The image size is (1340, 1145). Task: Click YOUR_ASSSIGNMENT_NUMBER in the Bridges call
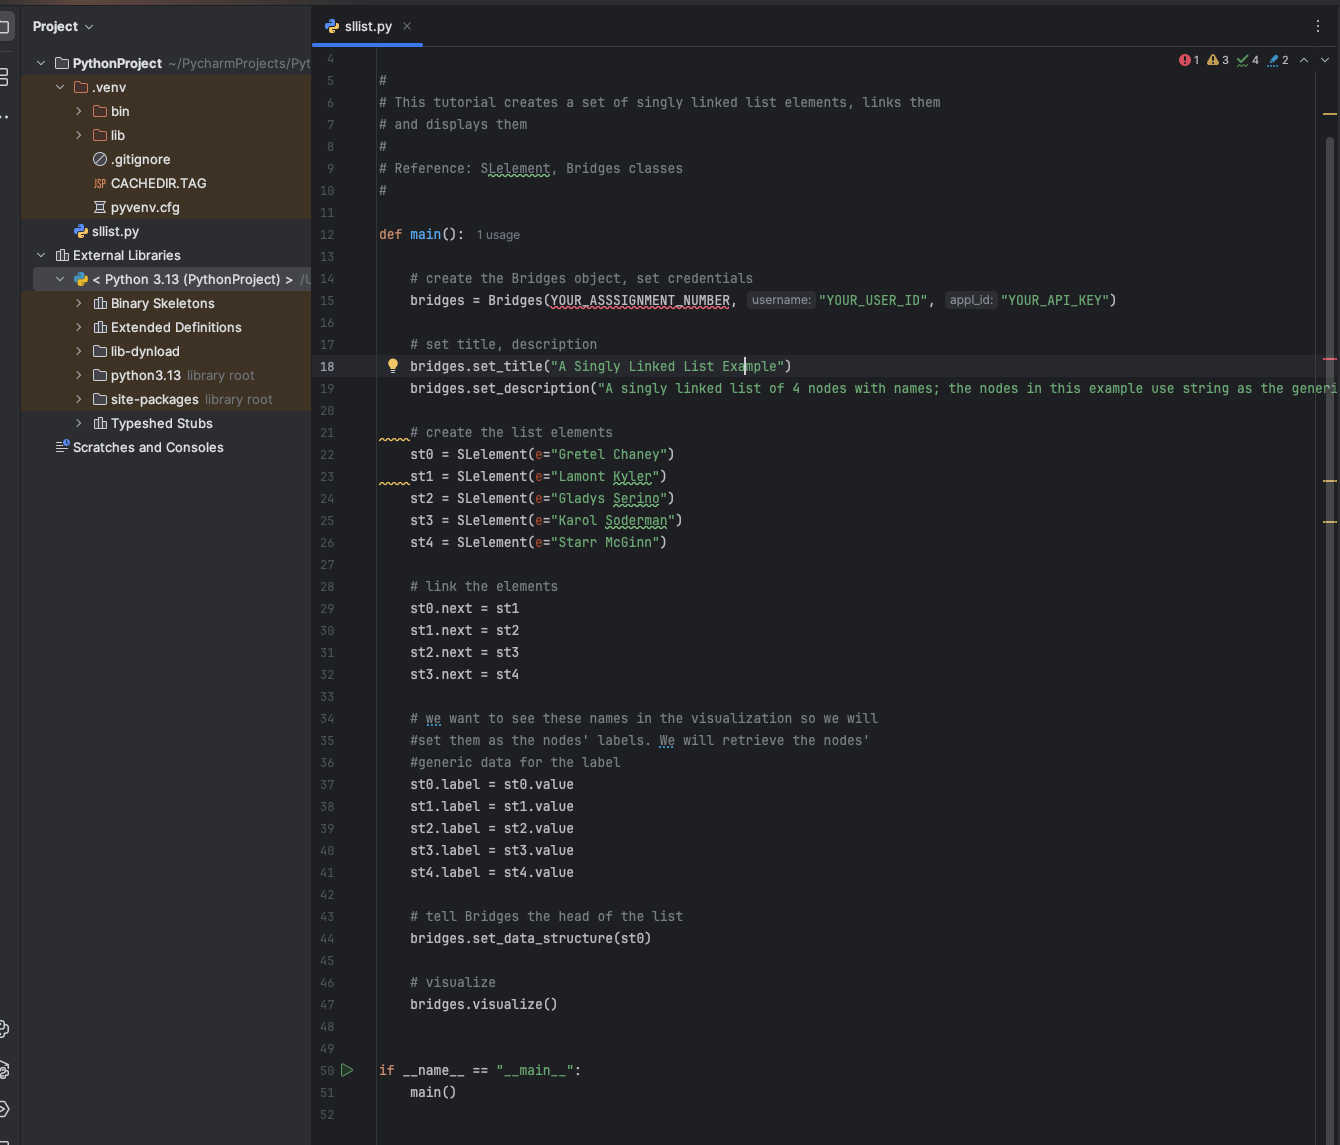[x=640, y=300]
